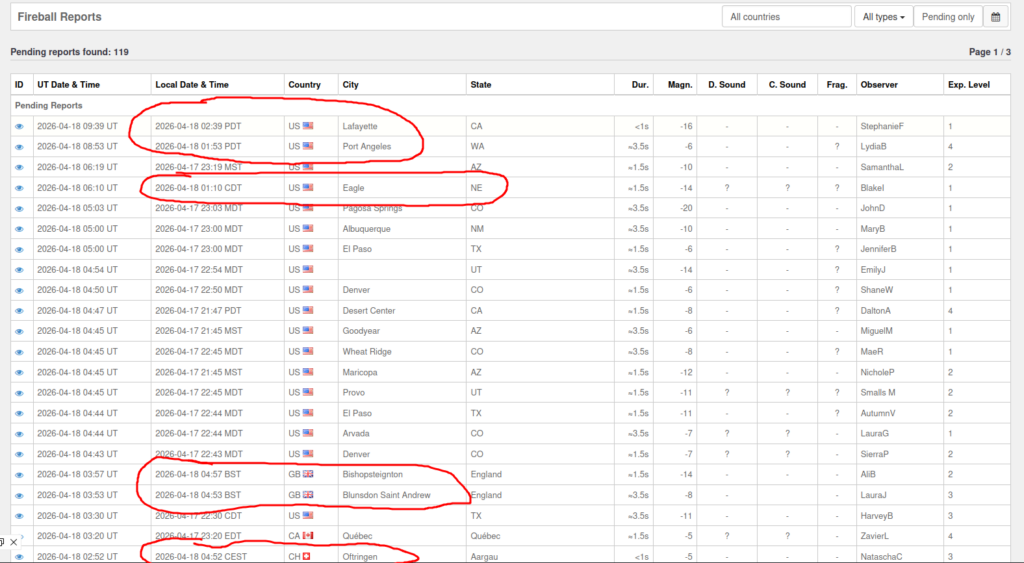This screenshot has width=1024, height=563.
Task: Click the Exp. Level column header
Action: (x=968, y=85)
